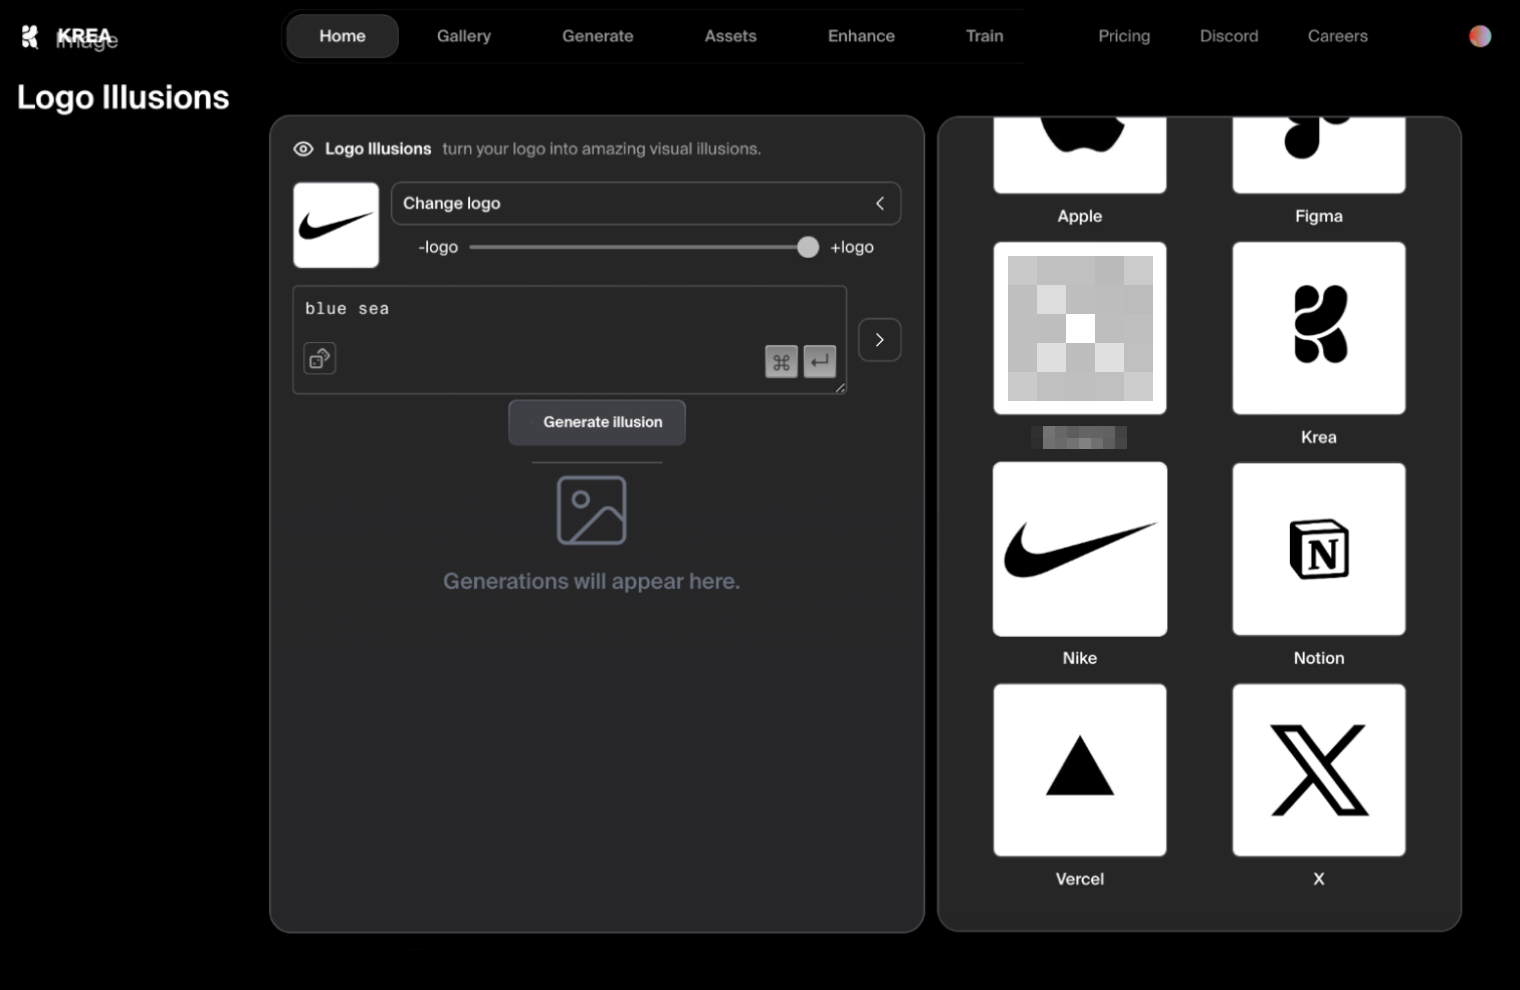This screenshot has height=990, width=1520.
Task: Select the Figma logo thumbnail
Action: click(1319, 155)
